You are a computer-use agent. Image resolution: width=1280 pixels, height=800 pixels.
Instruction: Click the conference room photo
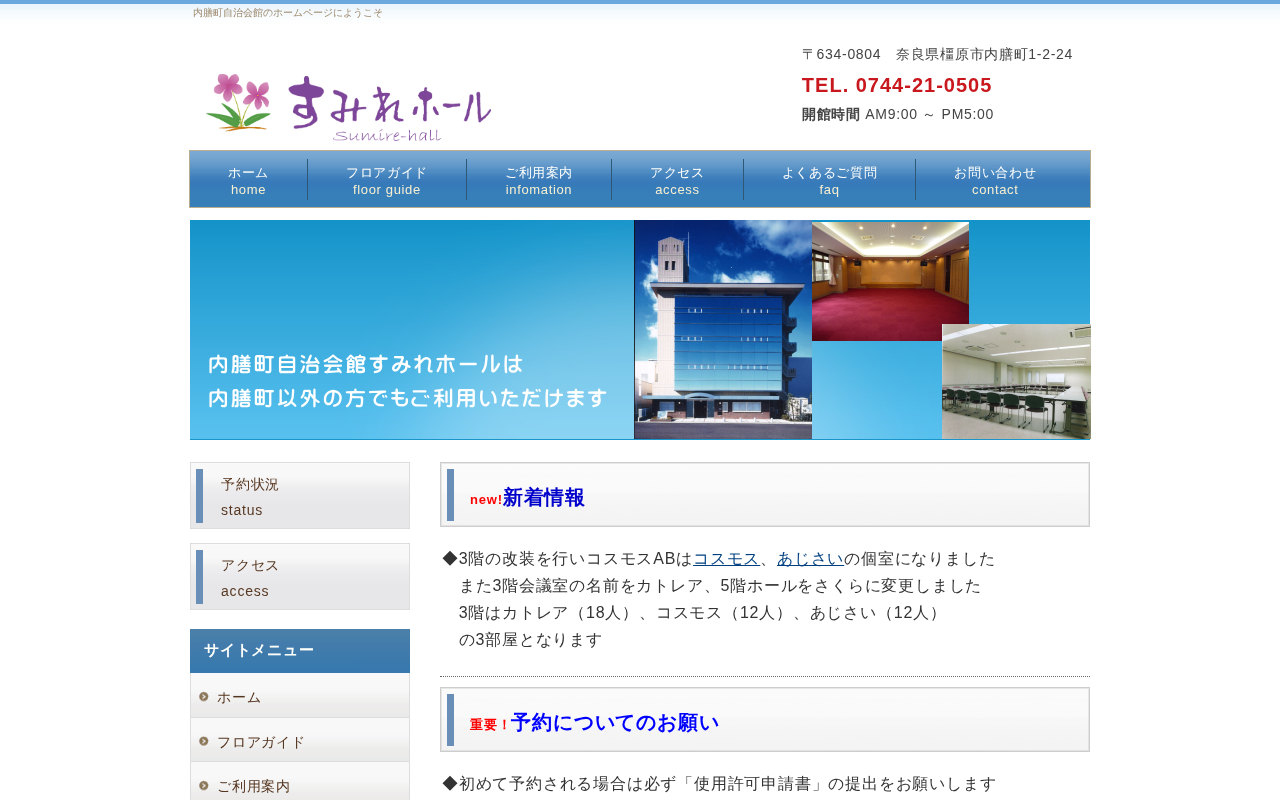[1016, 381]
